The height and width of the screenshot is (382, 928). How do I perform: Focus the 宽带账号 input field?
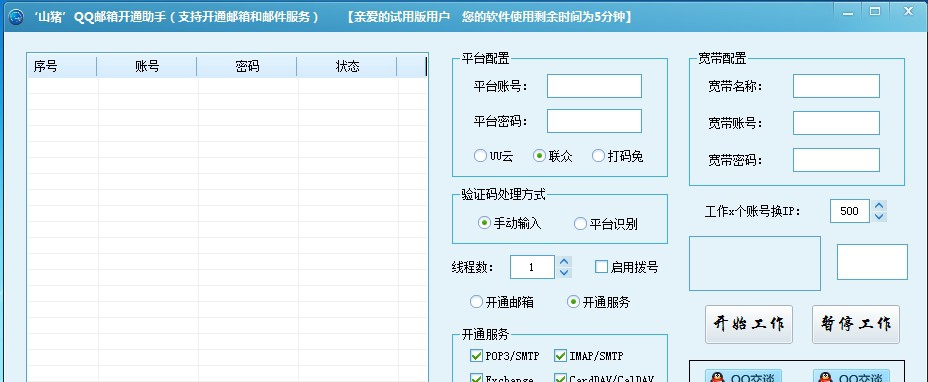tap(836, 123)
